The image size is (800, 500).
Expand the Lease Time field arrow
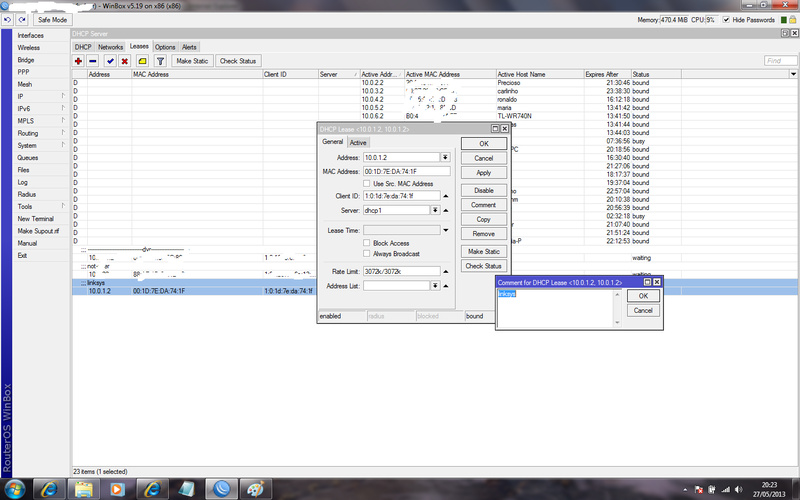pos(445,230)
